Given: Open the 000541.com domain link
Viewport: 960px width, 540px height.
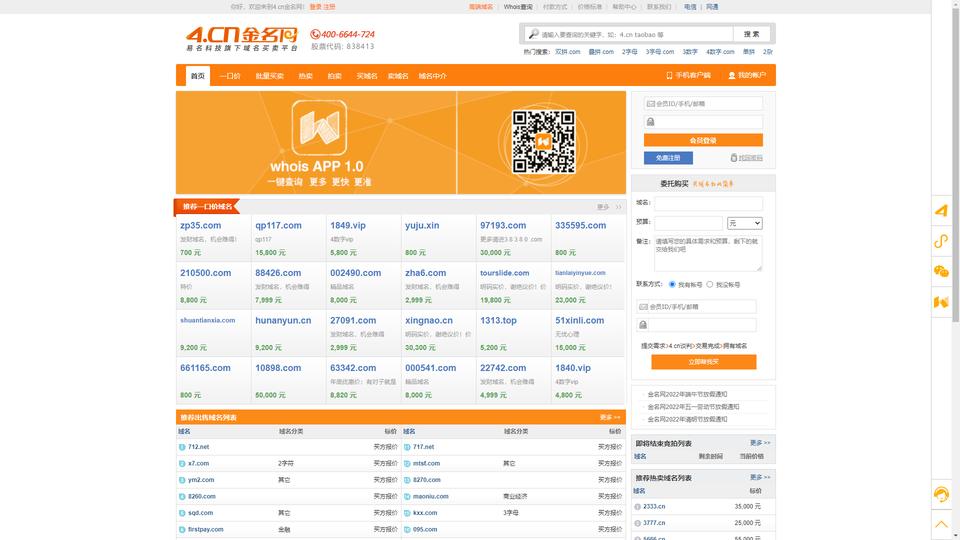Looking at the screenshot, I should [430, 368].
